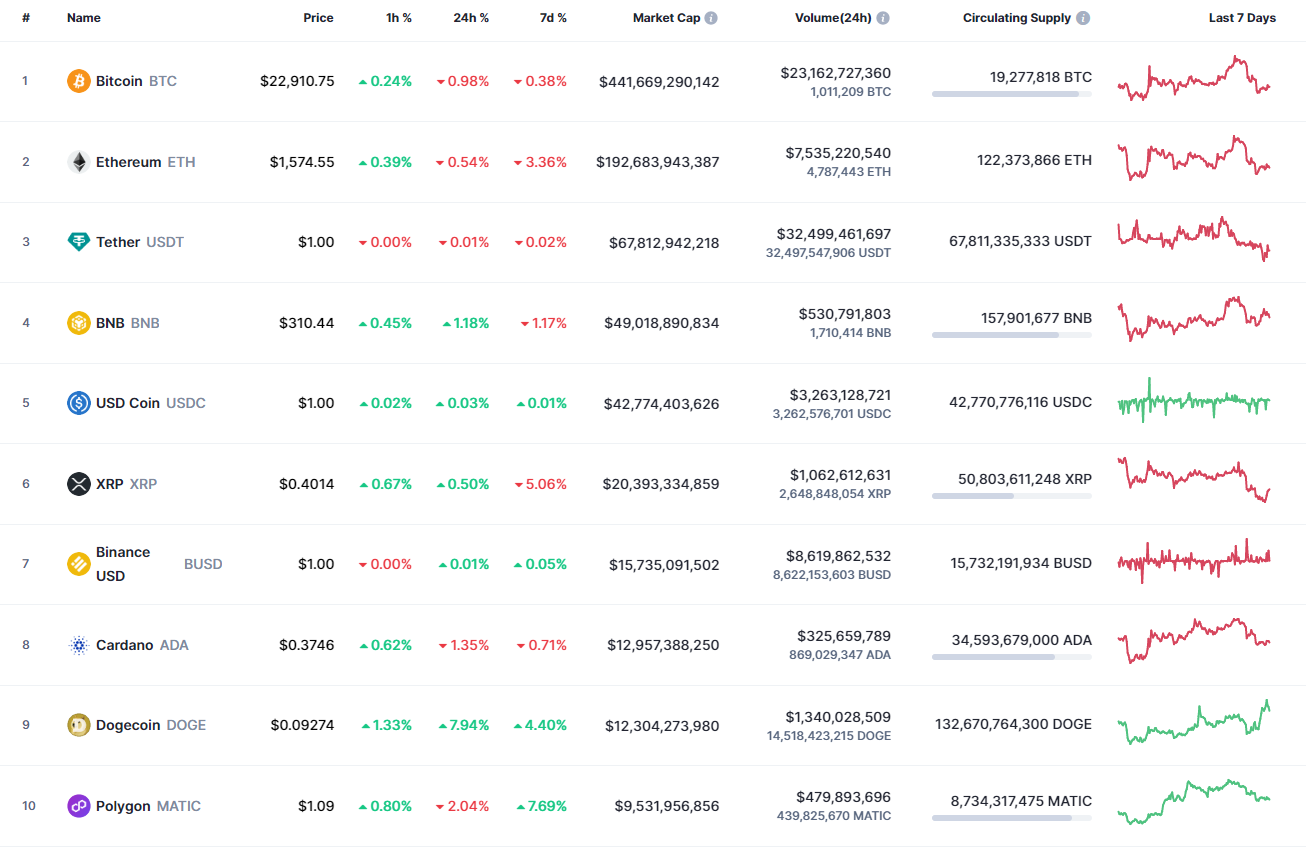Open the Bitcoin name link
Image resolution: width=1306 pixels, height=852 pixels.
[x=120, y=81]
